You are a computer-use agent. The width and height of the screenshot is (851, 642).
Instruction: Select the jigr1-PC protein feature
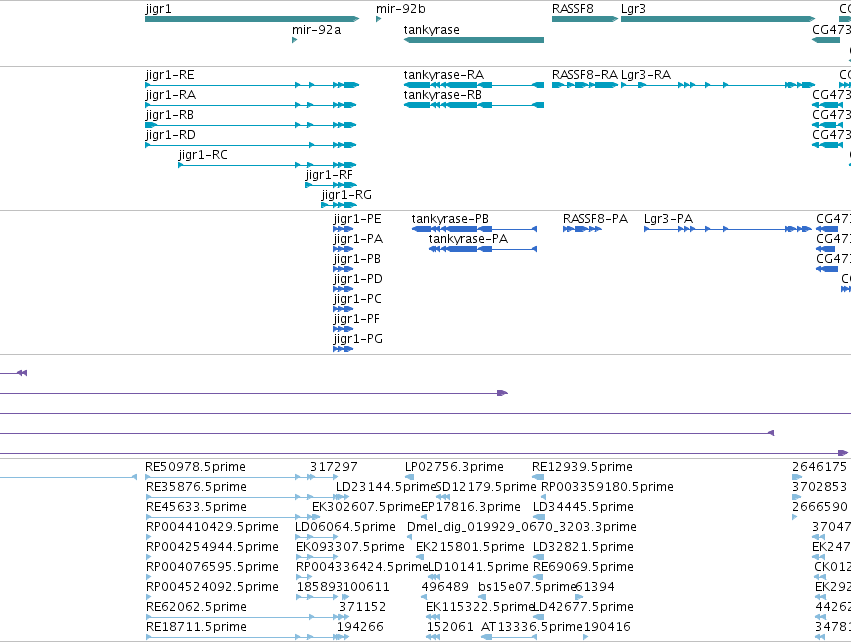tap(343, 309)
